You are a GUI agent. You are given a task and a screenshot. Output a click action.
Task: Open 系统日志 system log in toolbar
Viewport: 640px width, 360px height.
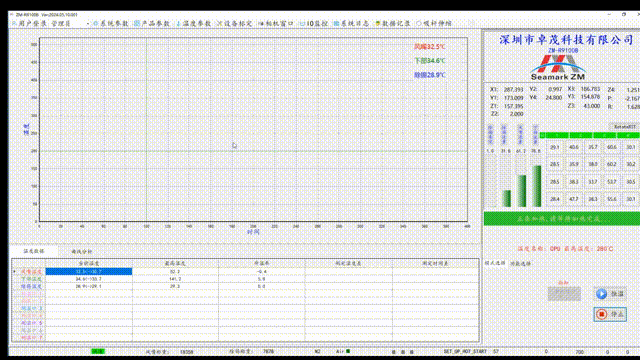pos(351,24)
